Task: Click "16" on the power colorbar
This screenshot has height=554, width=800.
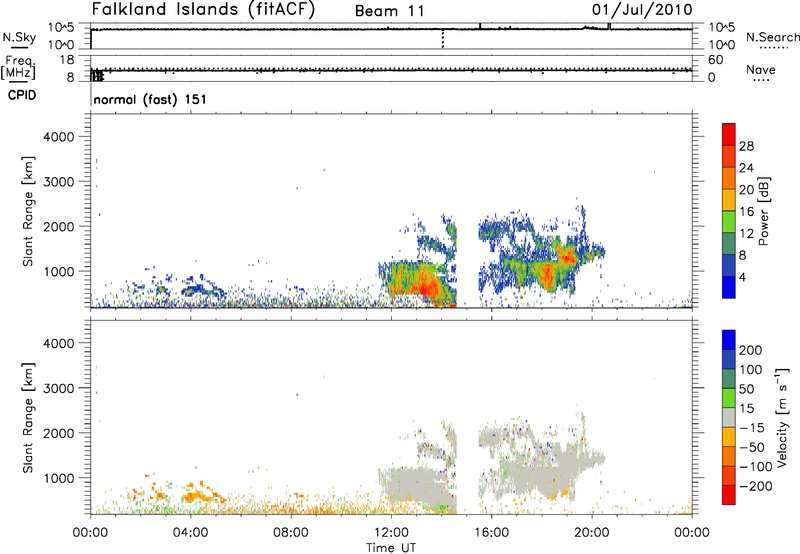Action: [x=746, y=212]
